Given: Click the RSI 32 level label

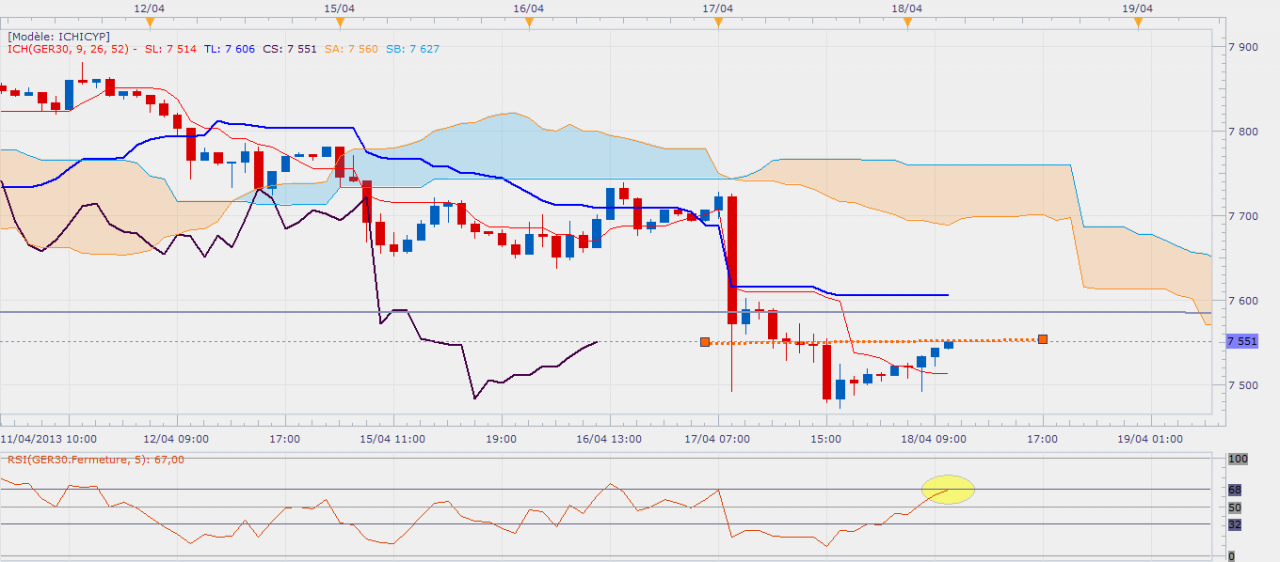Looking at the screenshot, I should click(x=1234, y=524).
